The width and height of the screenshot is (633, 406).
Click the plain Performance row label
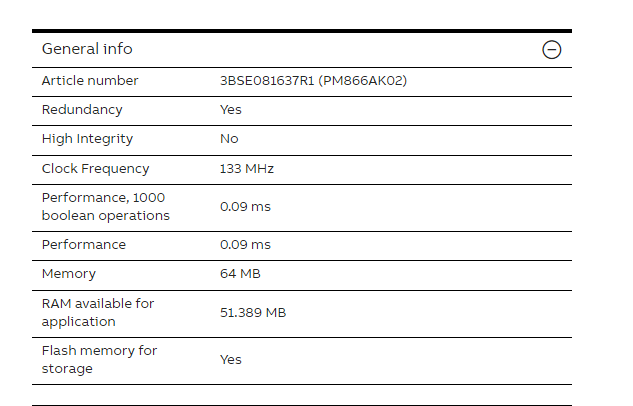coord(84,245)
